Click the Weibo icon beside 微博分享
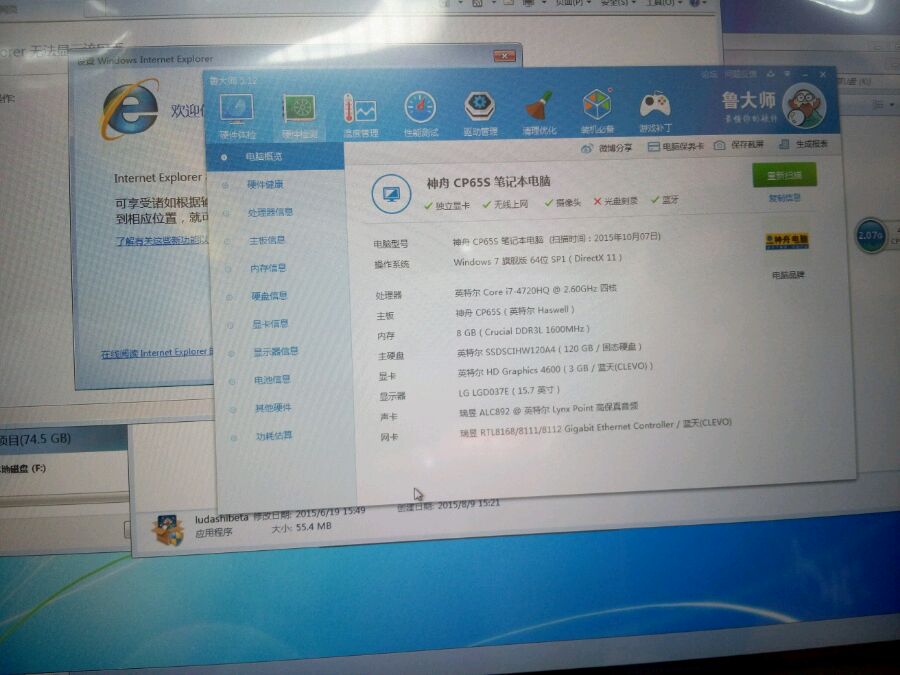The width and height of the screenshot is (900, 675). (x=587, y=149)
